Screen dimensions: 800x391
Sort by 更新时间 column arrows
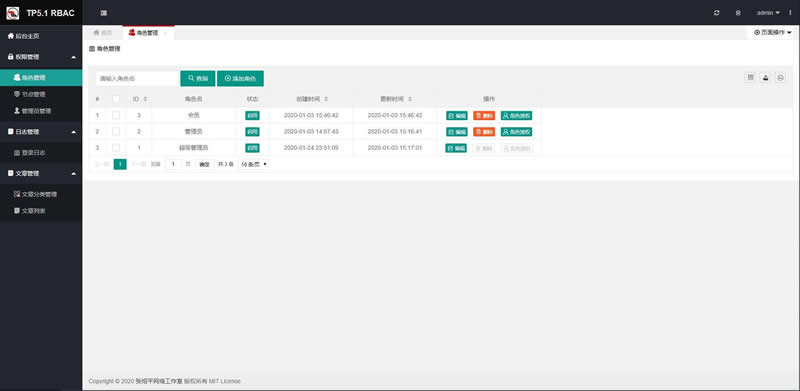click(x=410, y=99)
